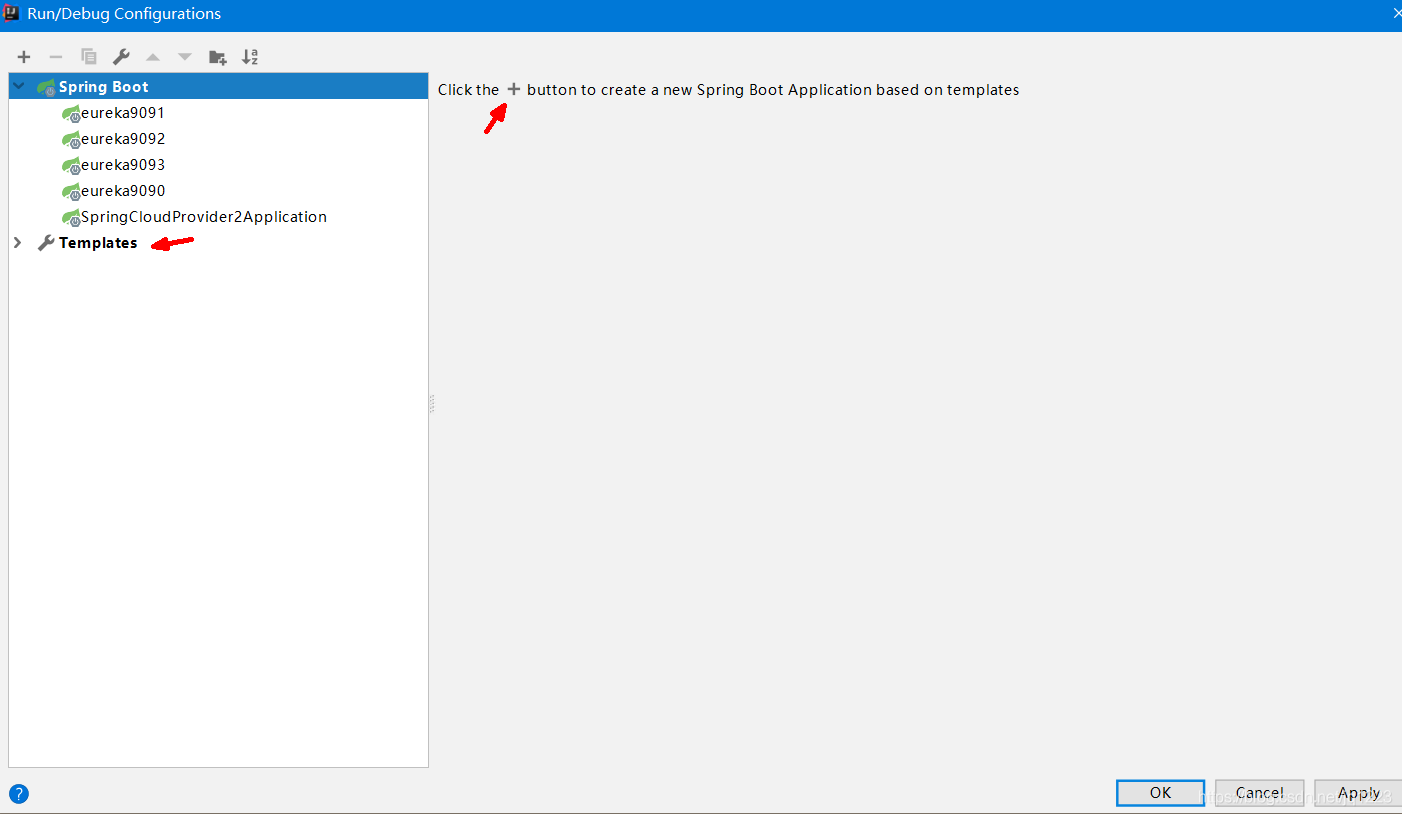Click the eureka9093 Spring Boot icon
The height and width of the screenshot is (816, 1402).
71,166
